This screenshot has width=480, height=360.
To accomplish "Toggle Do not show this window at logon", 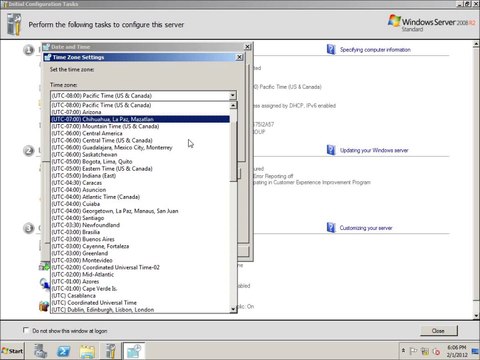I will pos(26,330).
